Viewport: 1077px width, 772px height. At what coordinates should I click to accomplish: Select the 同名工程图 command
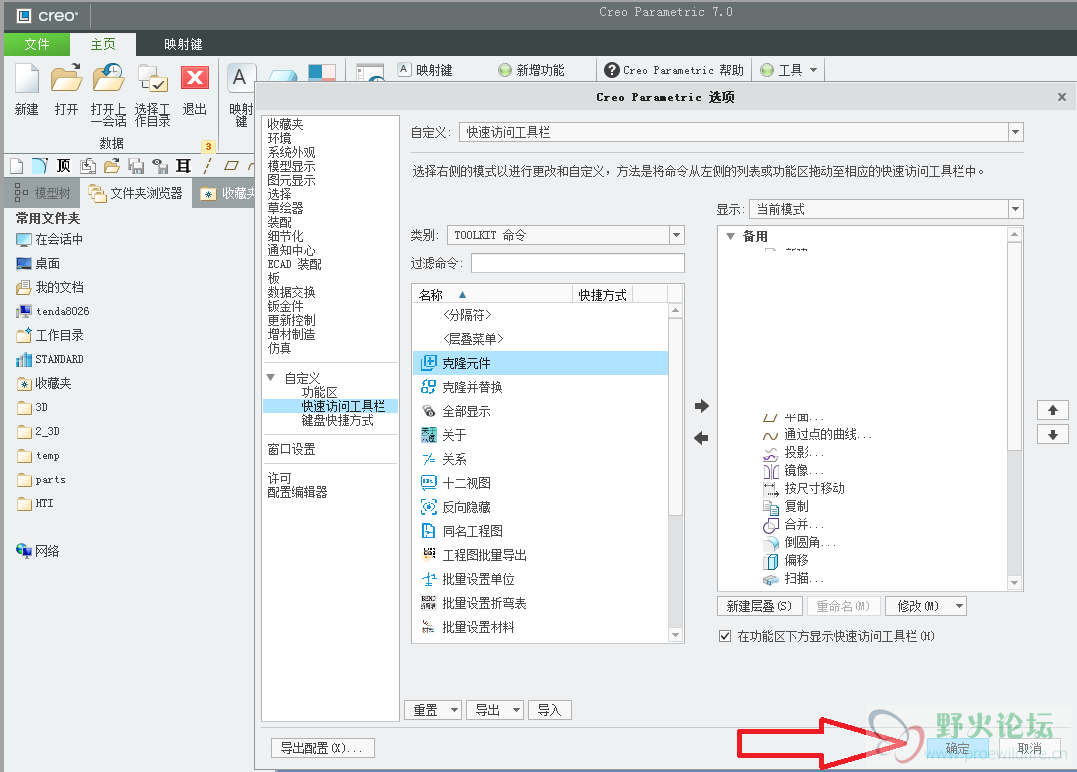coord(540,532)
